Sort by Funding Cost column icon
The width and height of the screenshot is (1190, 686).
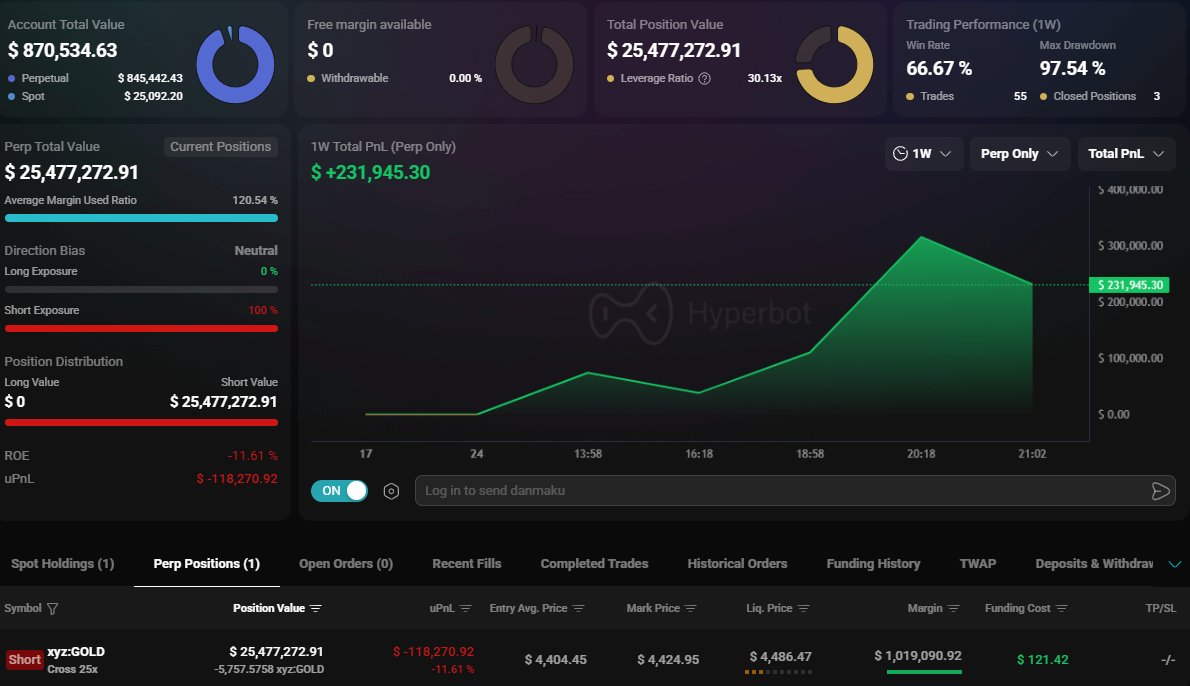click(1062, 609)
